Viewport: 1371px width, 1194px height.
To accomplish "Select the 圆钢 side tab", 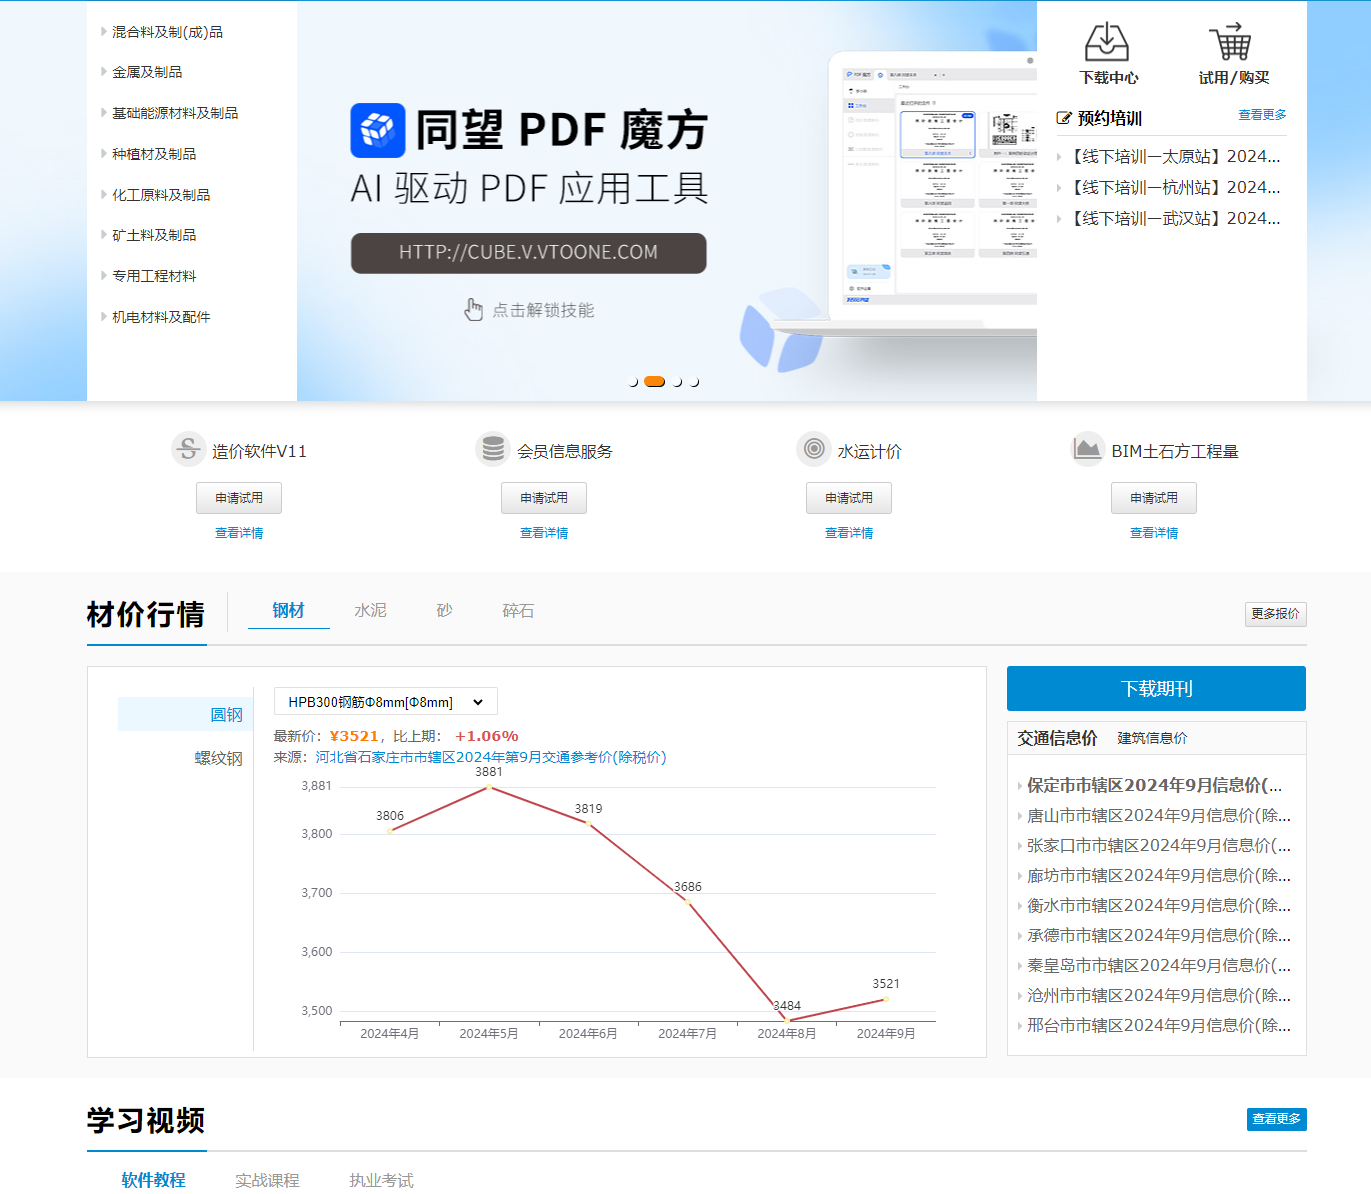I will click(185, 715).
